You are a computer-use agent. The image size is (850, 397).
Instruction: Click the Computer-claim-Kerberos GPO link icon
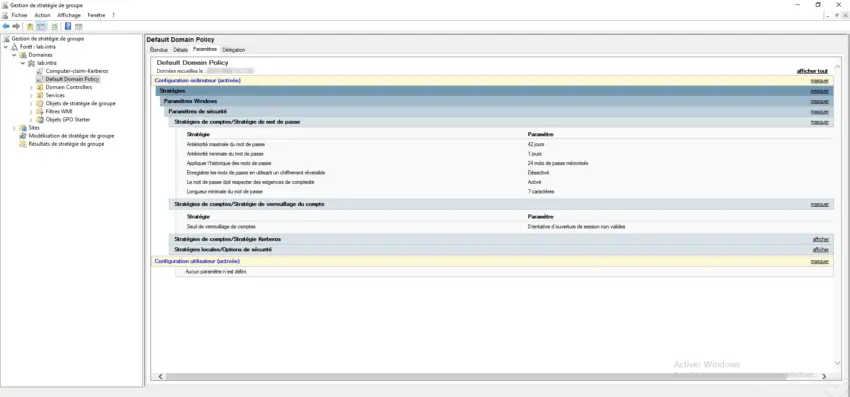[40, 71]
